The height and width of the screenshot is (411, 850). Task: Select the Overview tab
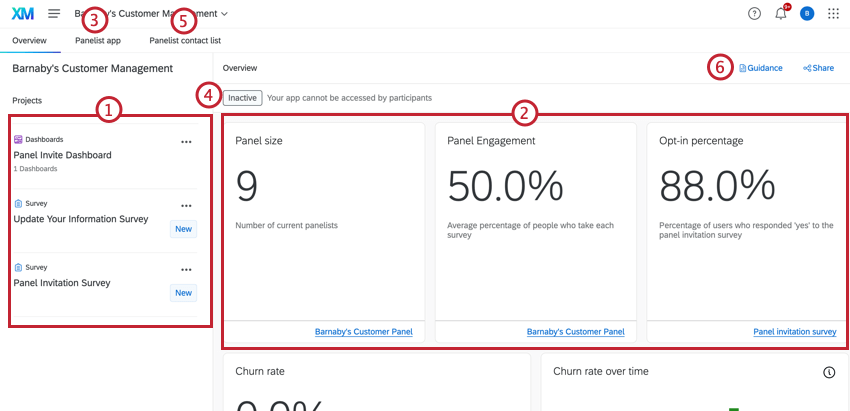tap(29, 41)
